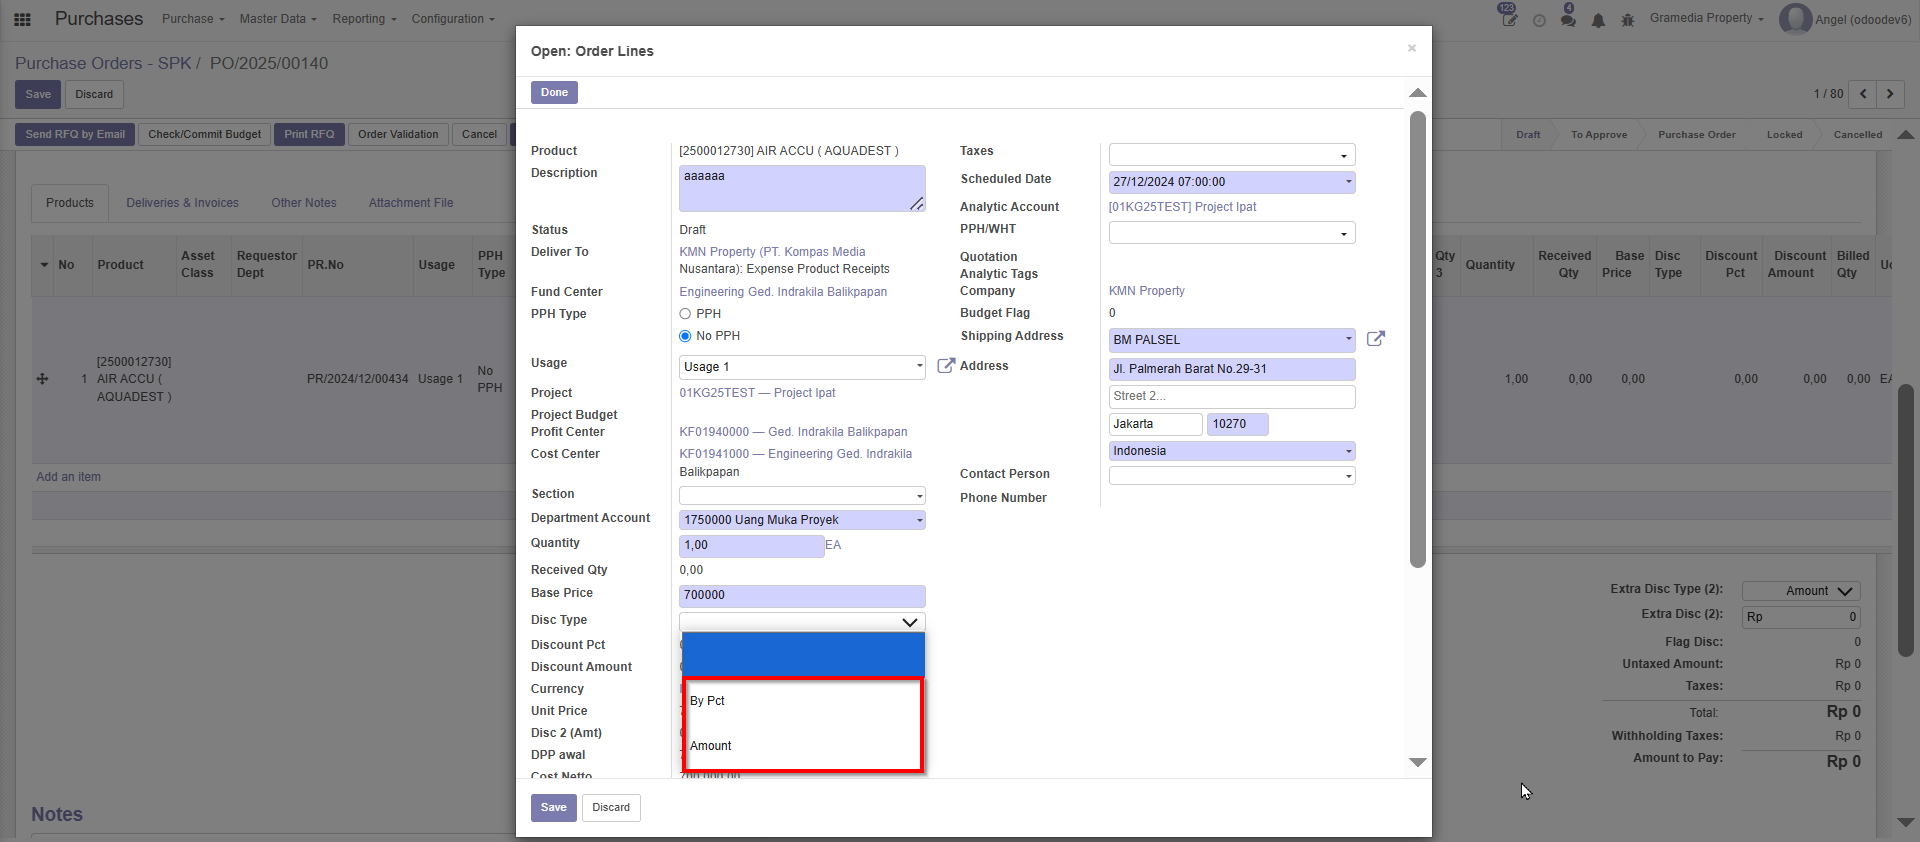The width and height of the screenshot is (1920, 842).
Task: Go to next record arrow
Action: coord(1890,94)
